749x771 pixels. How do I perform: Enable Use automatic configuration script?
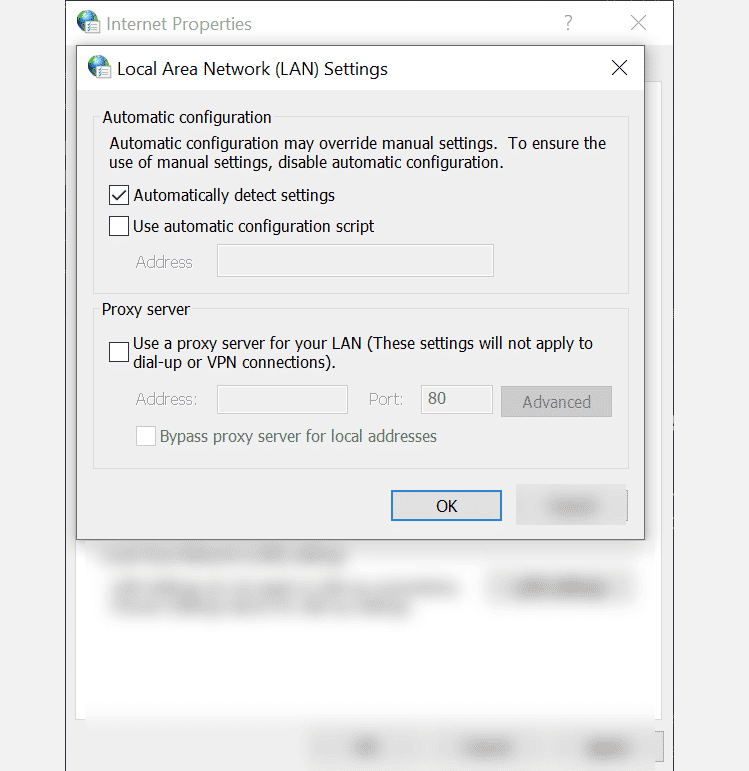click(119, 226)
